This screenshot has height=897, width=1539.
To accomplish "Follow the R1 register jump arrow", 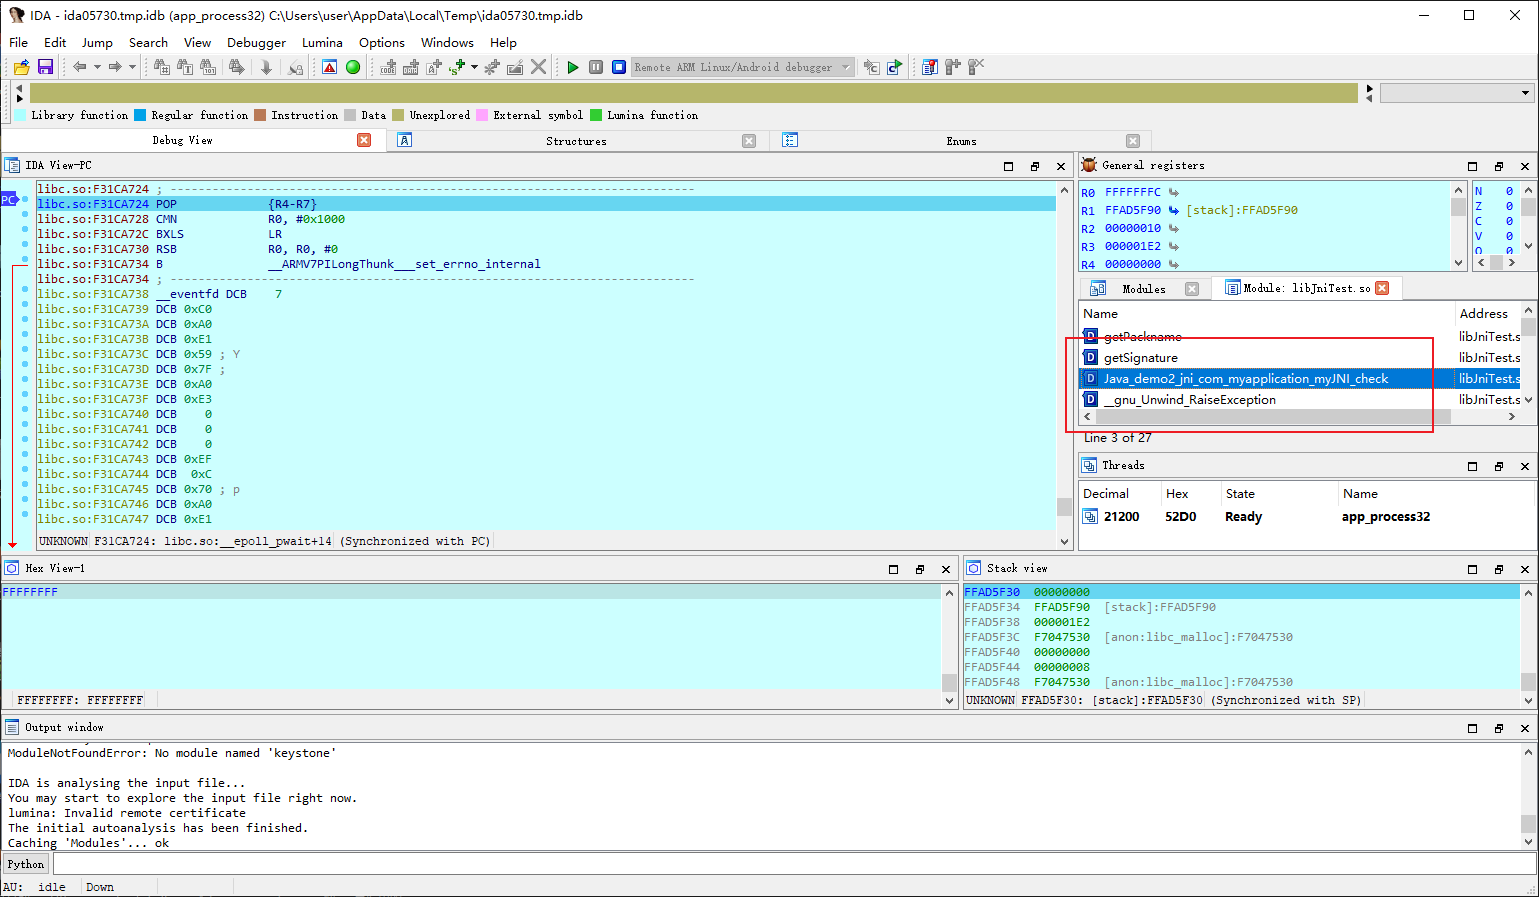I will coord(1174,210).
